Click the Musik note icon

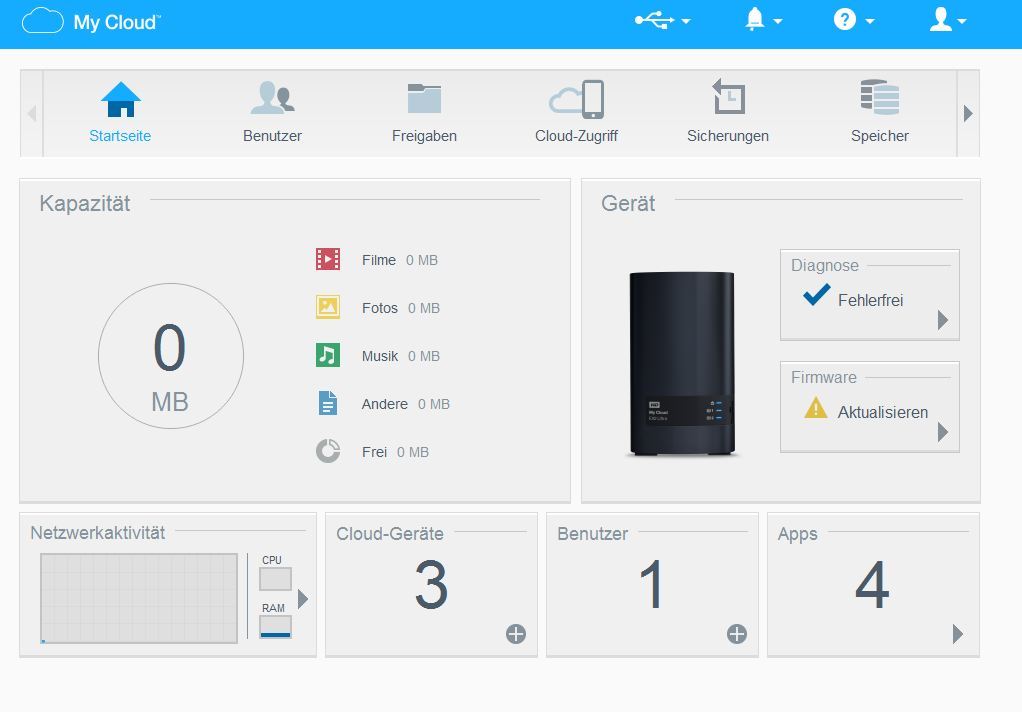tap(328, 355)
